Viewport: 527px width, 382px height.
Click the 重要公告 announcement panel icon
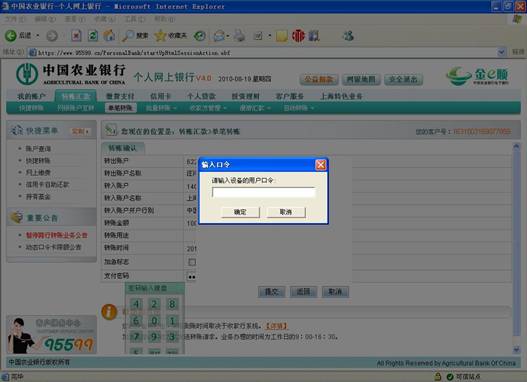tap(16, 217)
